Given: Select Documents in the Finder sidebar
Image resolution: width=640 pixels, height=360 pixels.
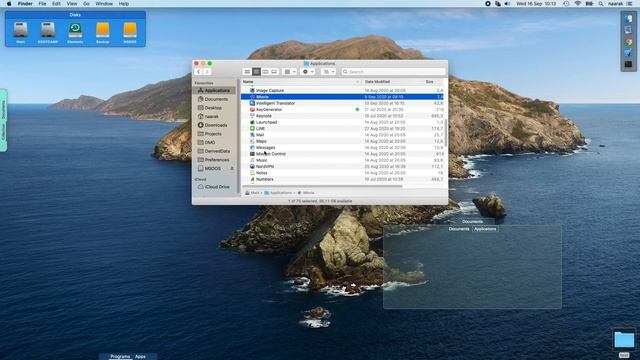Looking at the screenshot, I should [214, 99].
